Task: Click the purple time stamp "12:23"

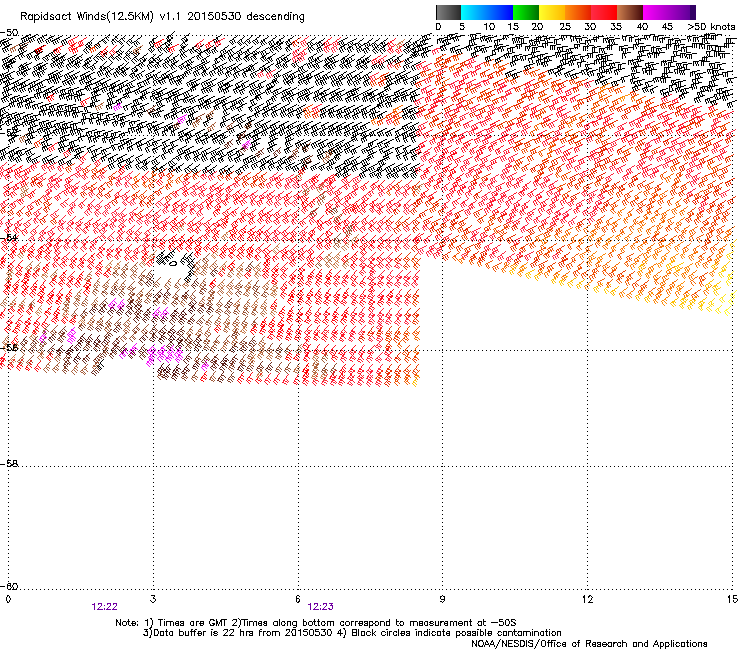Action: 320,607
